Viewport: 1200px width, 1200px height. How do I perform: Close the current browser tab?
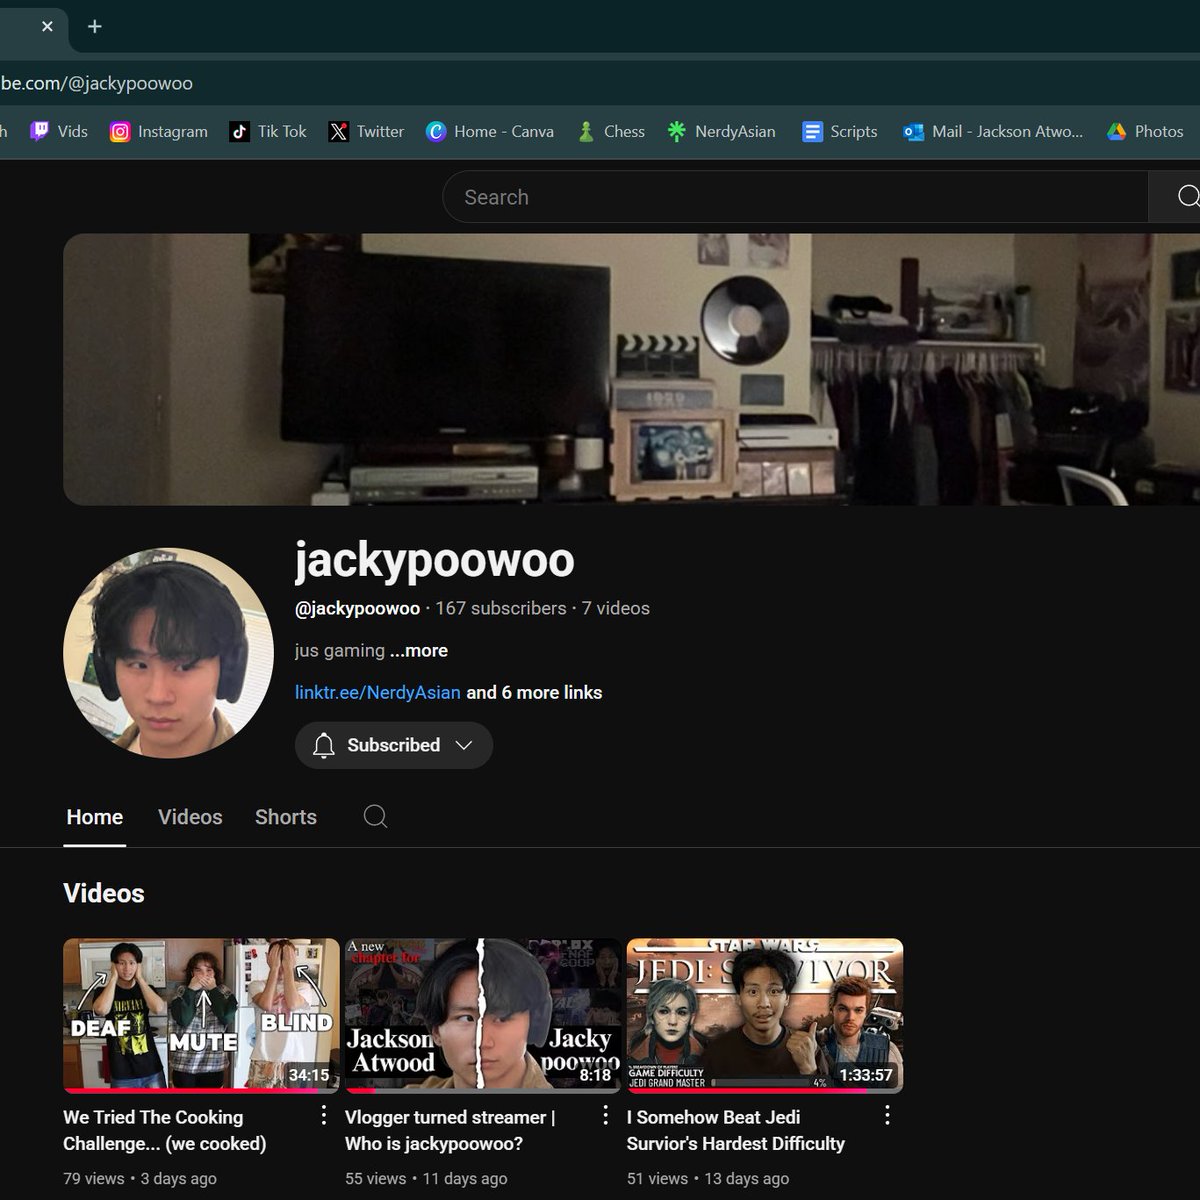47,27
